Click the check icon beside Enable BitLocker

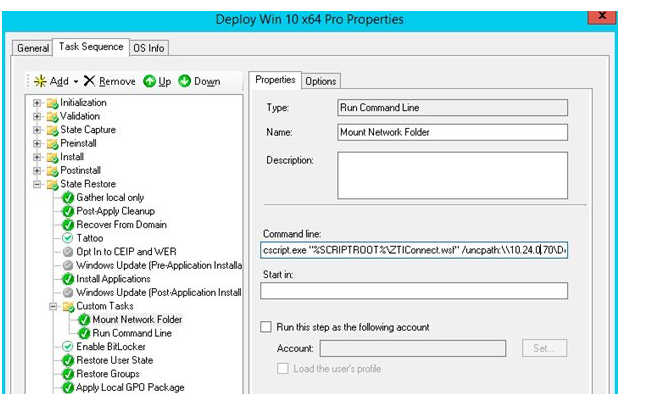coord(68,347)
